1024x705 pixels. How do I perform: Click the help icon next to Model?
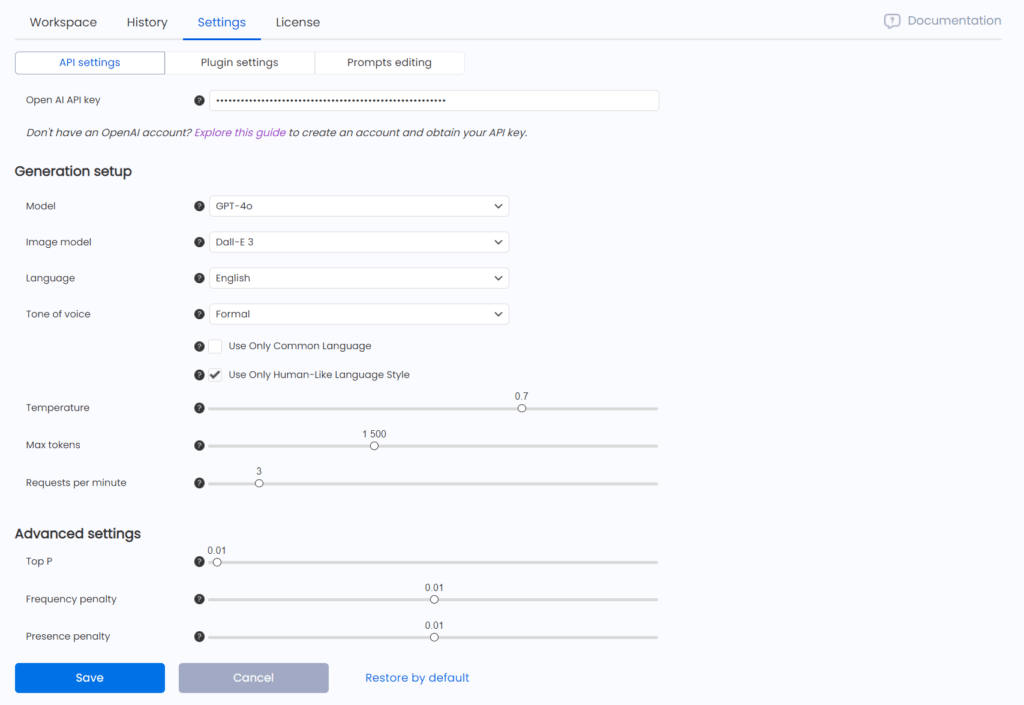pos(199,206)
